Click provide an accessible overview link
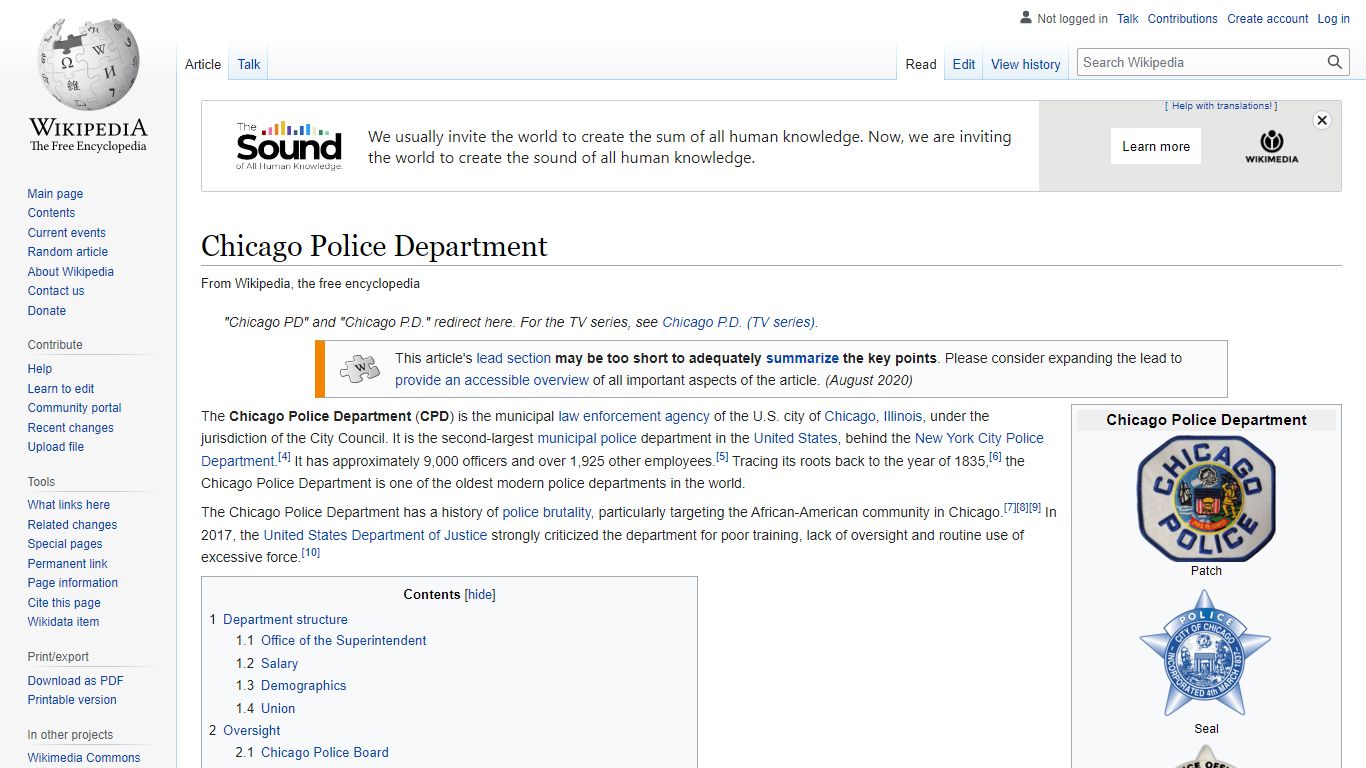 pos(492,380)
